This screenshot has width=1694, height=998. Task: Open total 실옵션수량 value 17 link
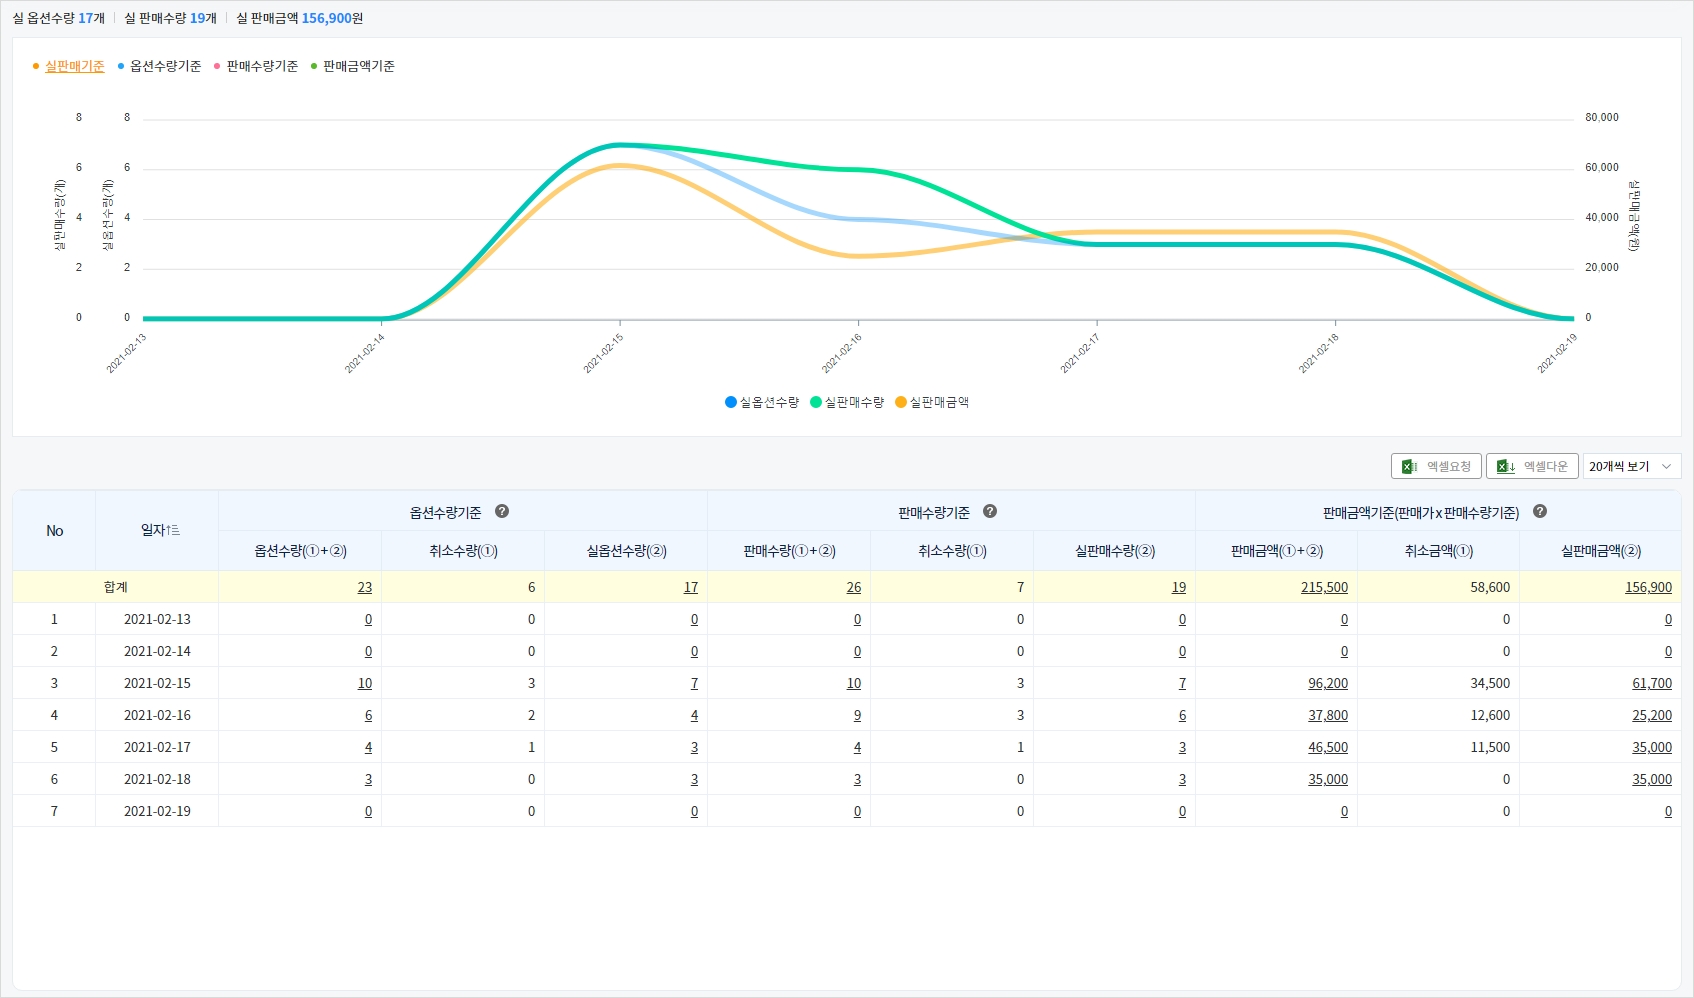tap(691, 587)
